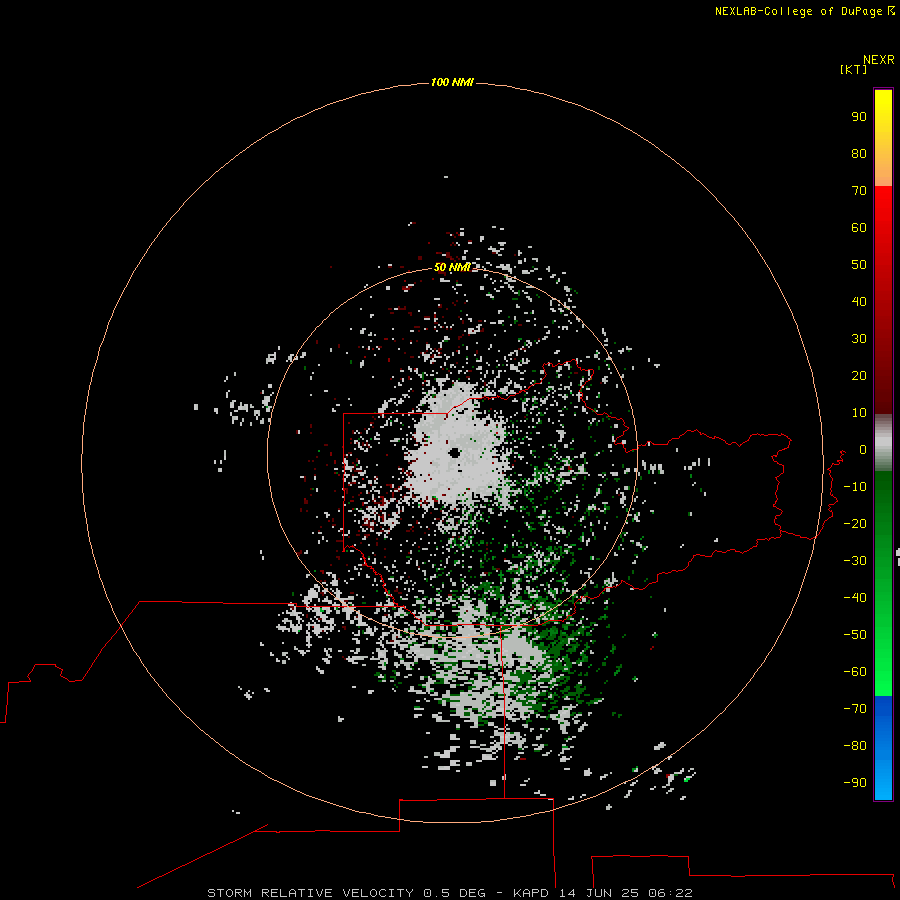
Task: Click the 30 value on velocity scale
Action: [x=859, y=339]
